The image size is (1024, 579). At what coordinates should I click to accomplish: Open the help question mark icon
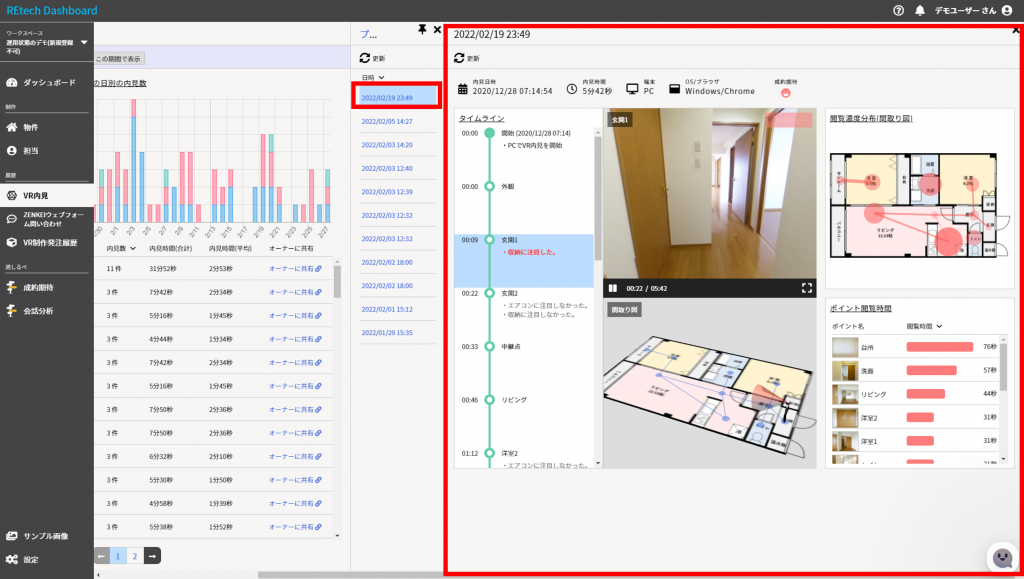(899, 10)
